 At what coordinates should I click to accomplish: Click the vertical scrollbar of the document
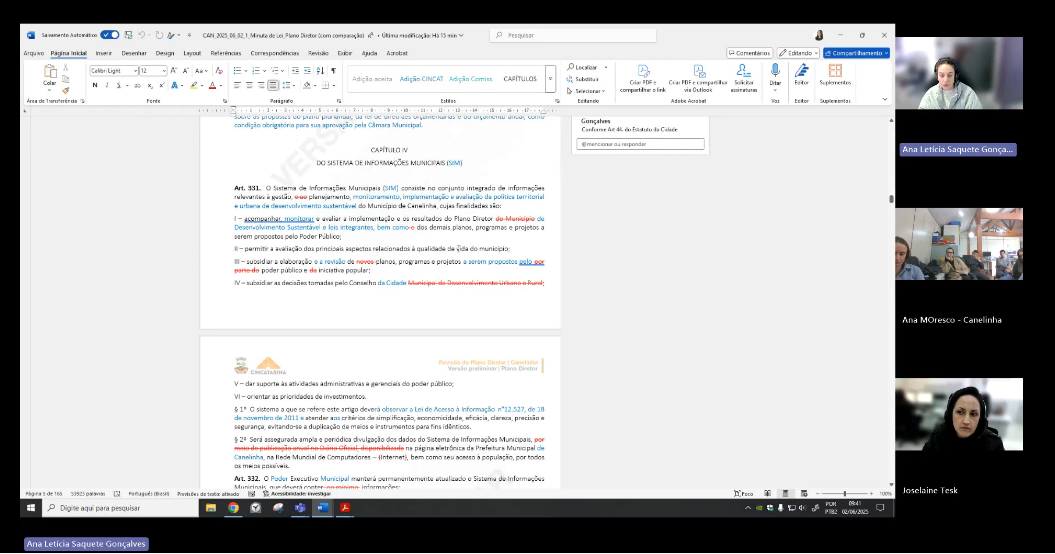892,199
